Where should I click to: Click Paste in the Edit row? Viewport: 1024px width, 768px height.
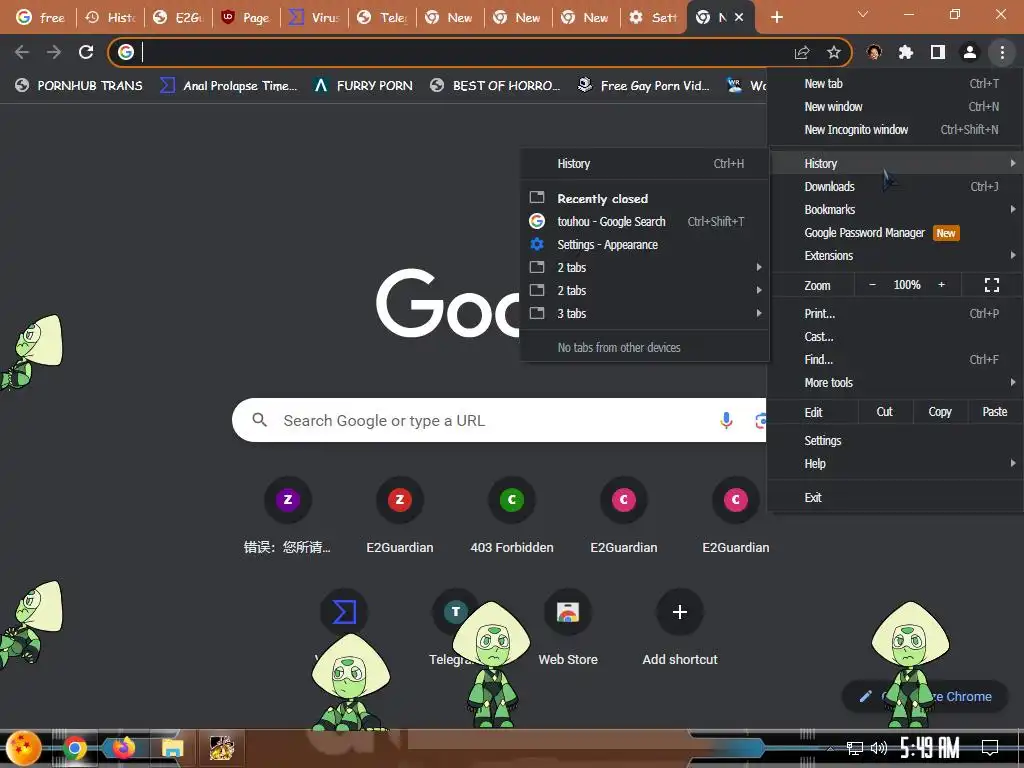click(x=995, y=412)
